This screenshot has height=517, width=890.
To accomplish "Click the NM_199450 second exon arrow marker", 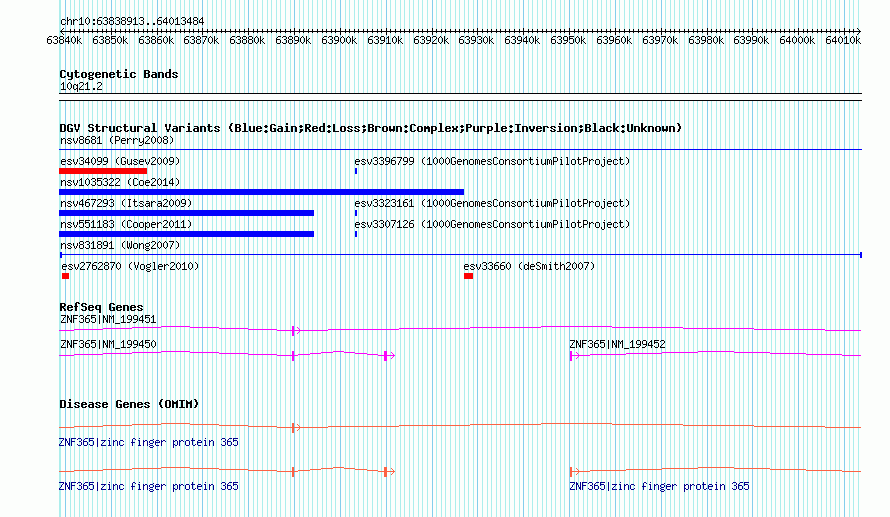I will coord(389,356).
